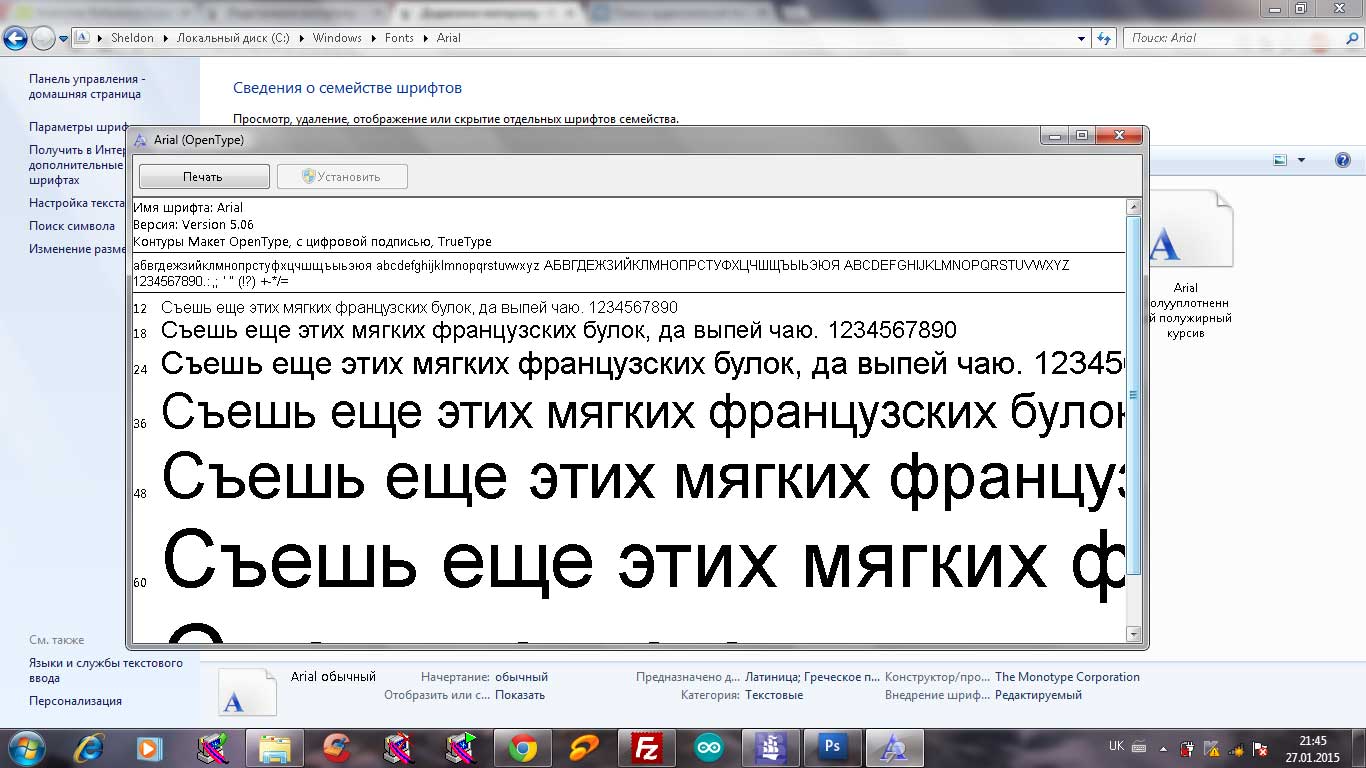Go back in the Fonts Explorer window

pos(15,38)
